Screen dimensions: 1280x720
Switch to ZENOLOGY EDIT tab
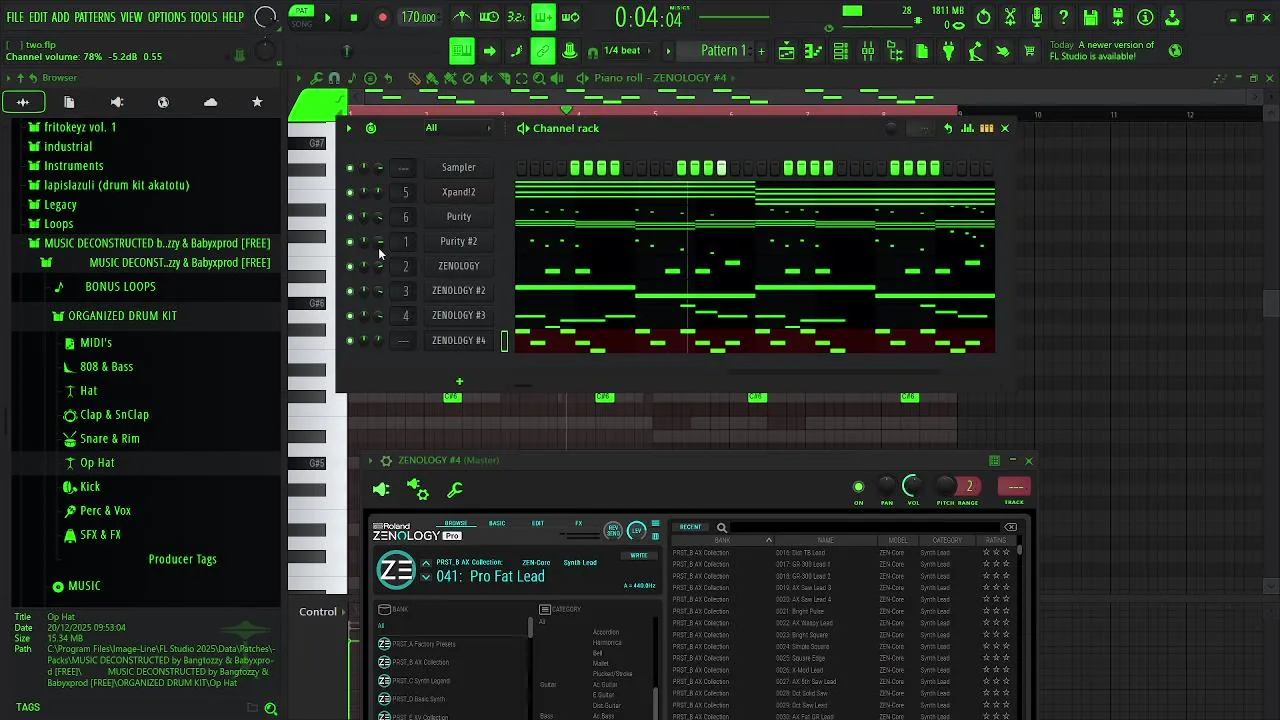point(538,523)
